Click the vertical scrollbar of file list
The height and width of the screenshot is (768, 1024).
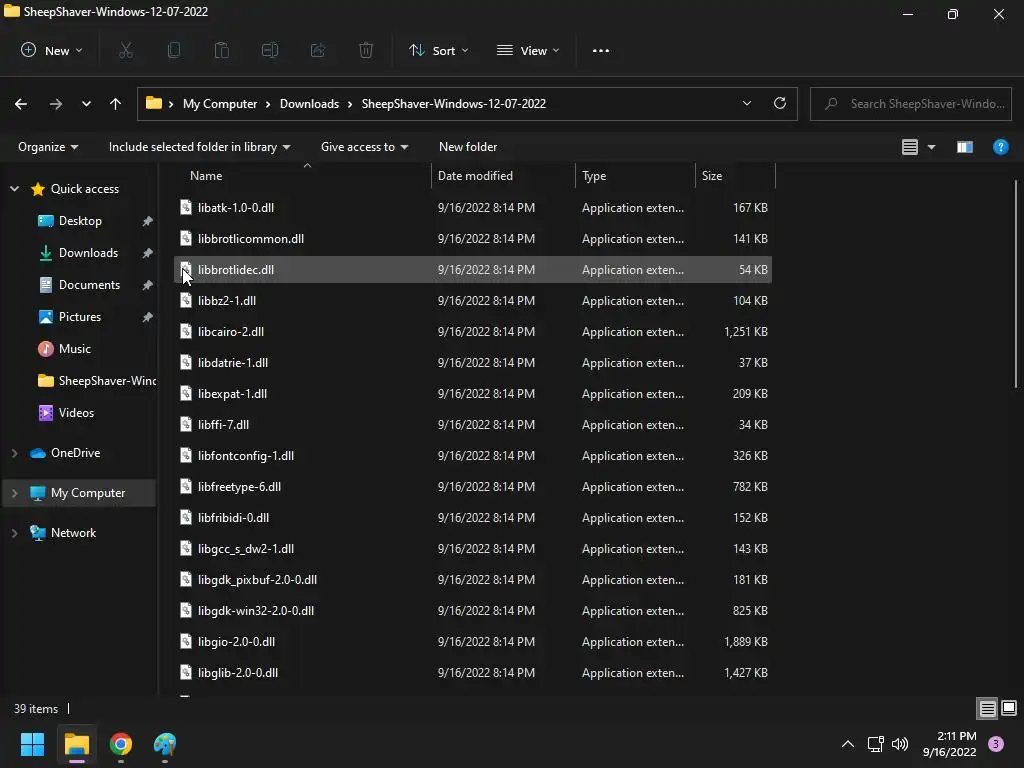(x=1016, y=284)
